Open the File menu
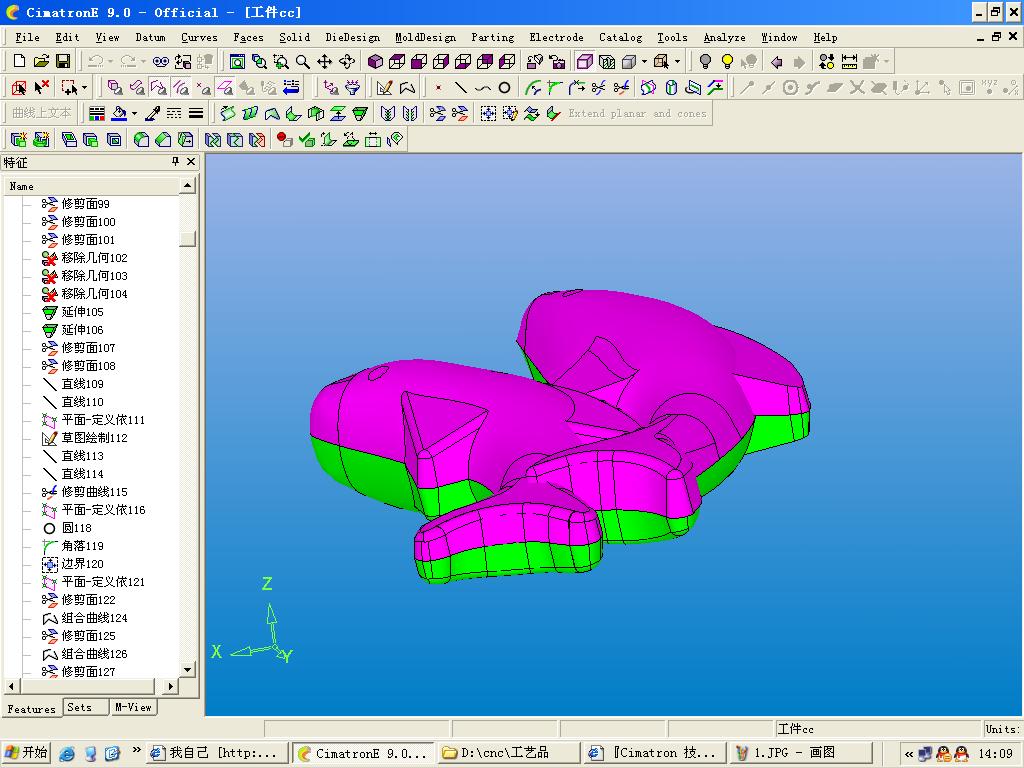Screen dimensions: 1024x768 [27, 37]
